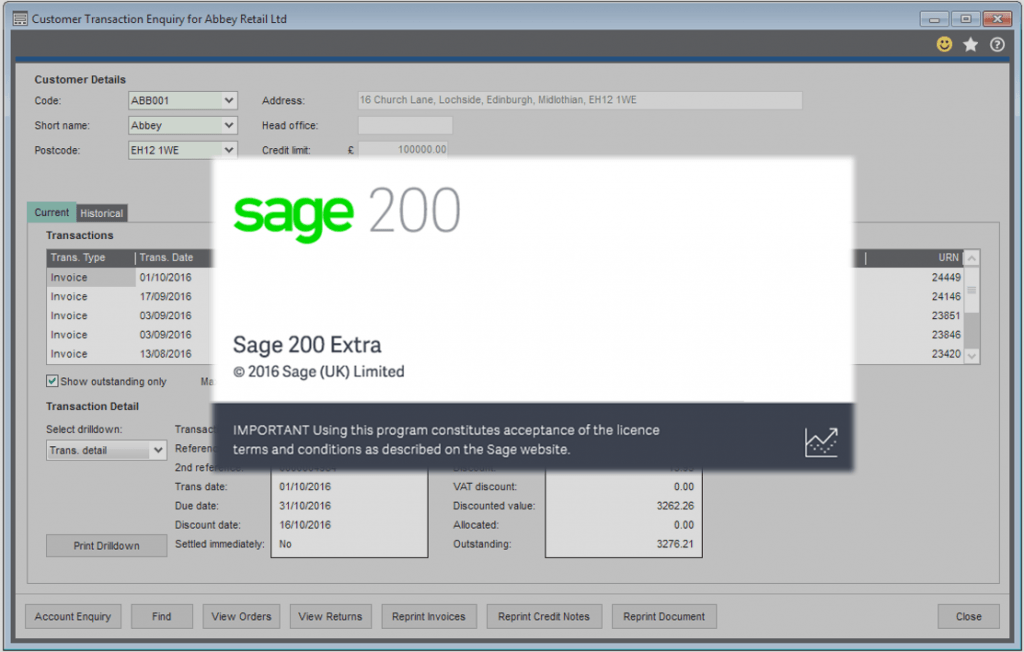Maximize the Customer Transaction Enquiry window
This screenshot has width=1024, height=652.
[965, 19]
